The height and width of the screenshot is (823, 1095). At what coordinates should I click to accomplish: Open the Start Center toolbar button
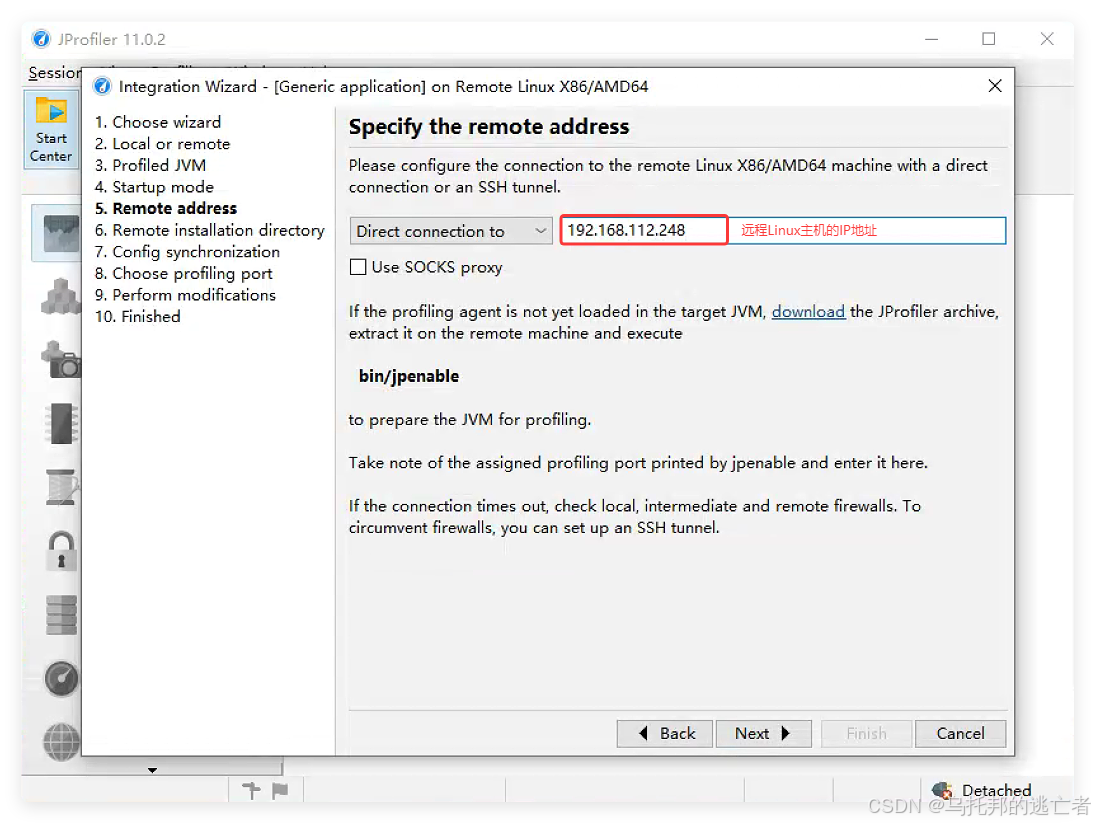coord(51,130)
